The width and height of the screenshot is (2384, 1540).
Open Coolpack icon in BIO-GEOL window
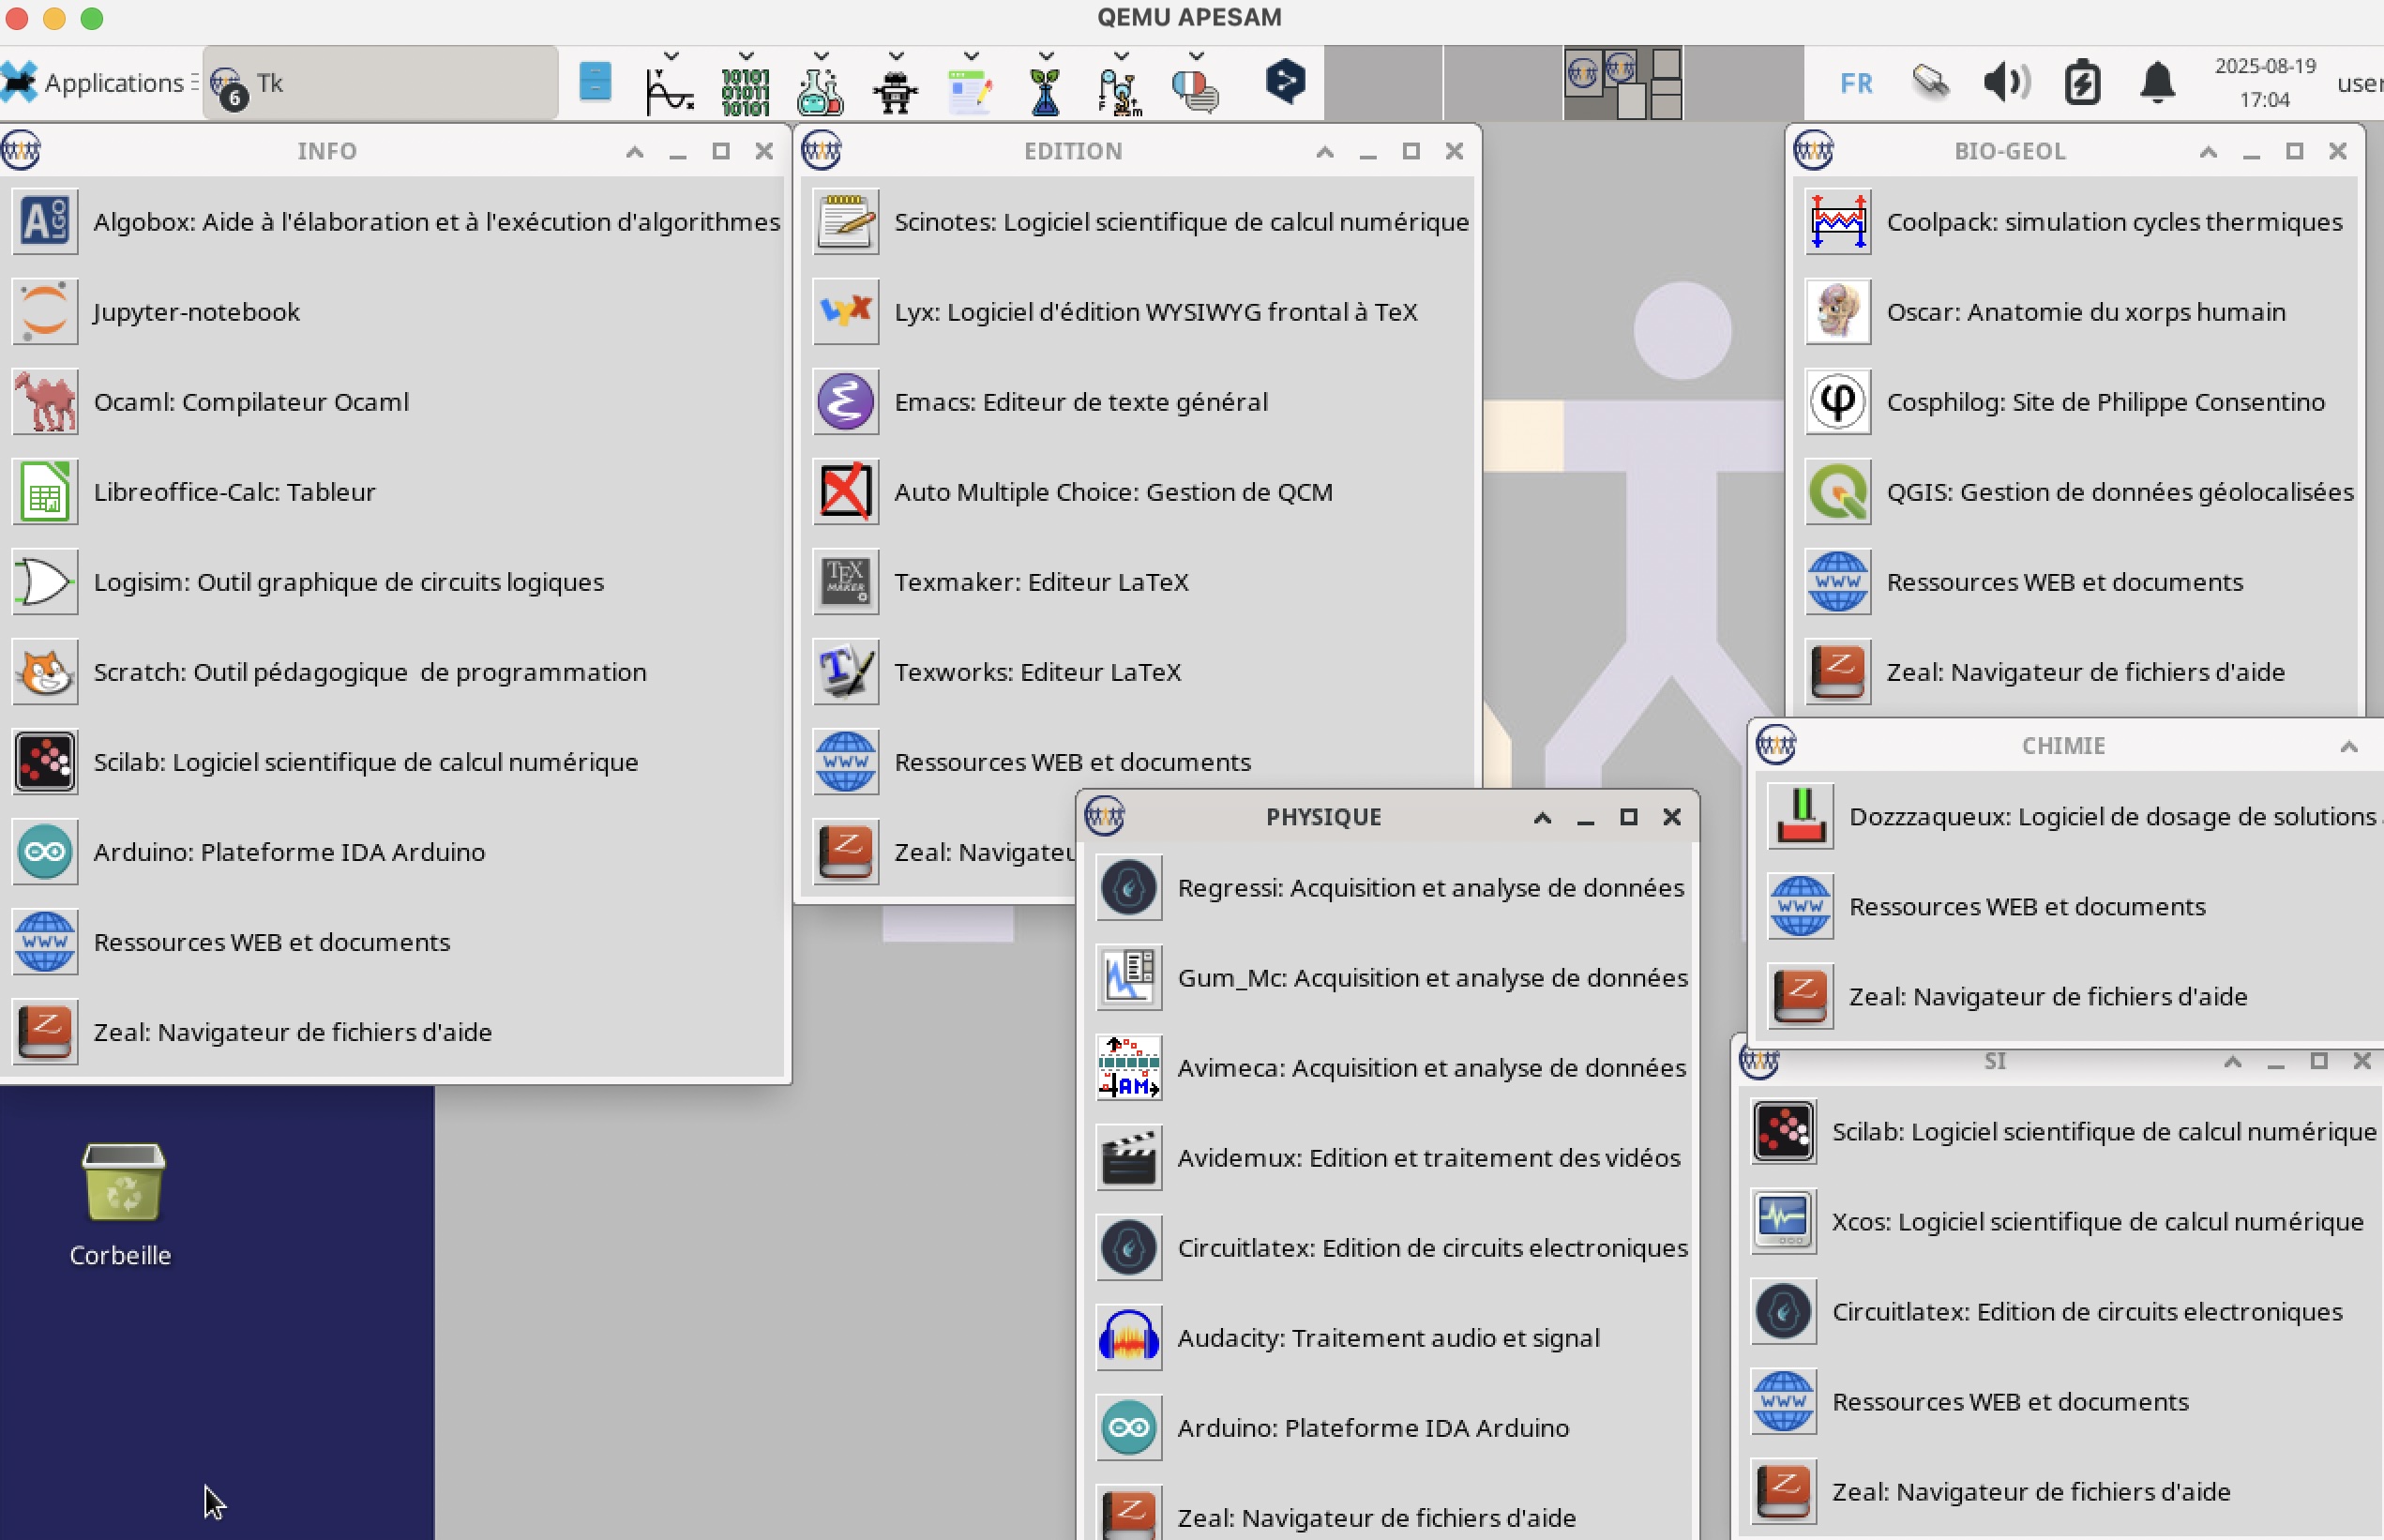point(1838,222)
